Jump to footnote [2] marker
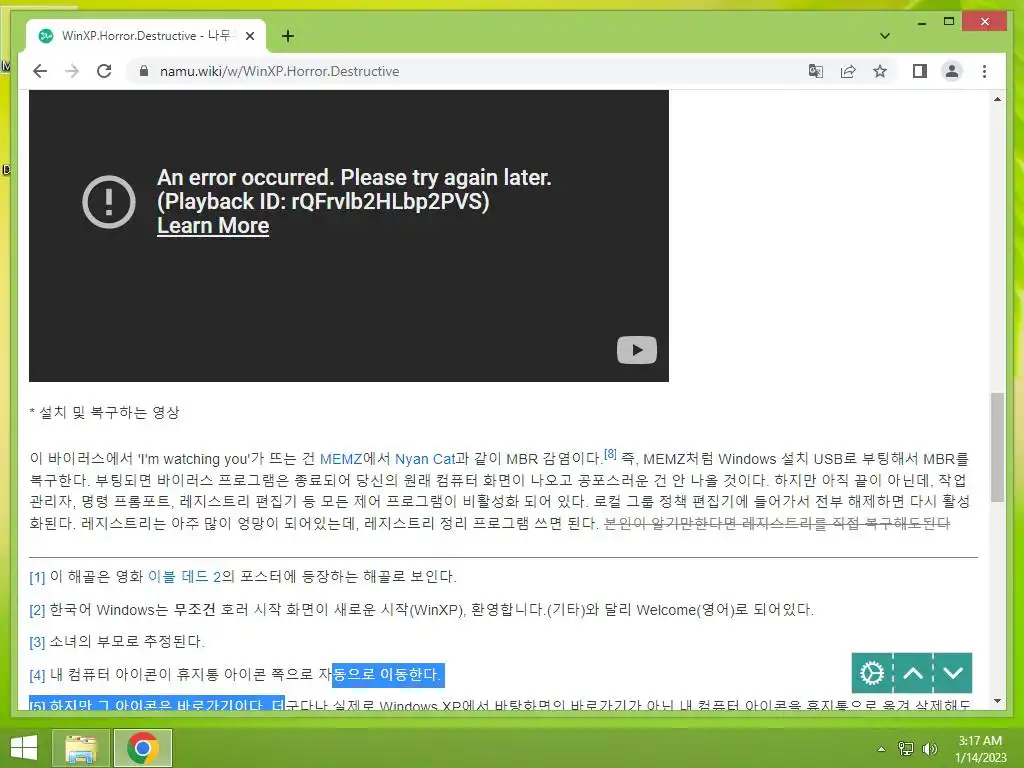The image size is (1024, 768). point(37,610)
